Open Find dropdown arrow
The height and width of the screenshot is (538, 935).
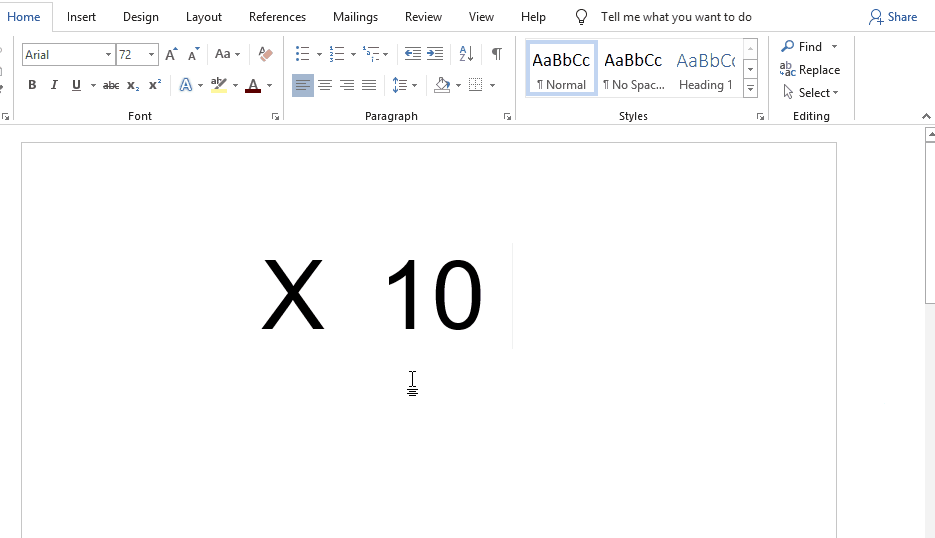pos(834,47)
